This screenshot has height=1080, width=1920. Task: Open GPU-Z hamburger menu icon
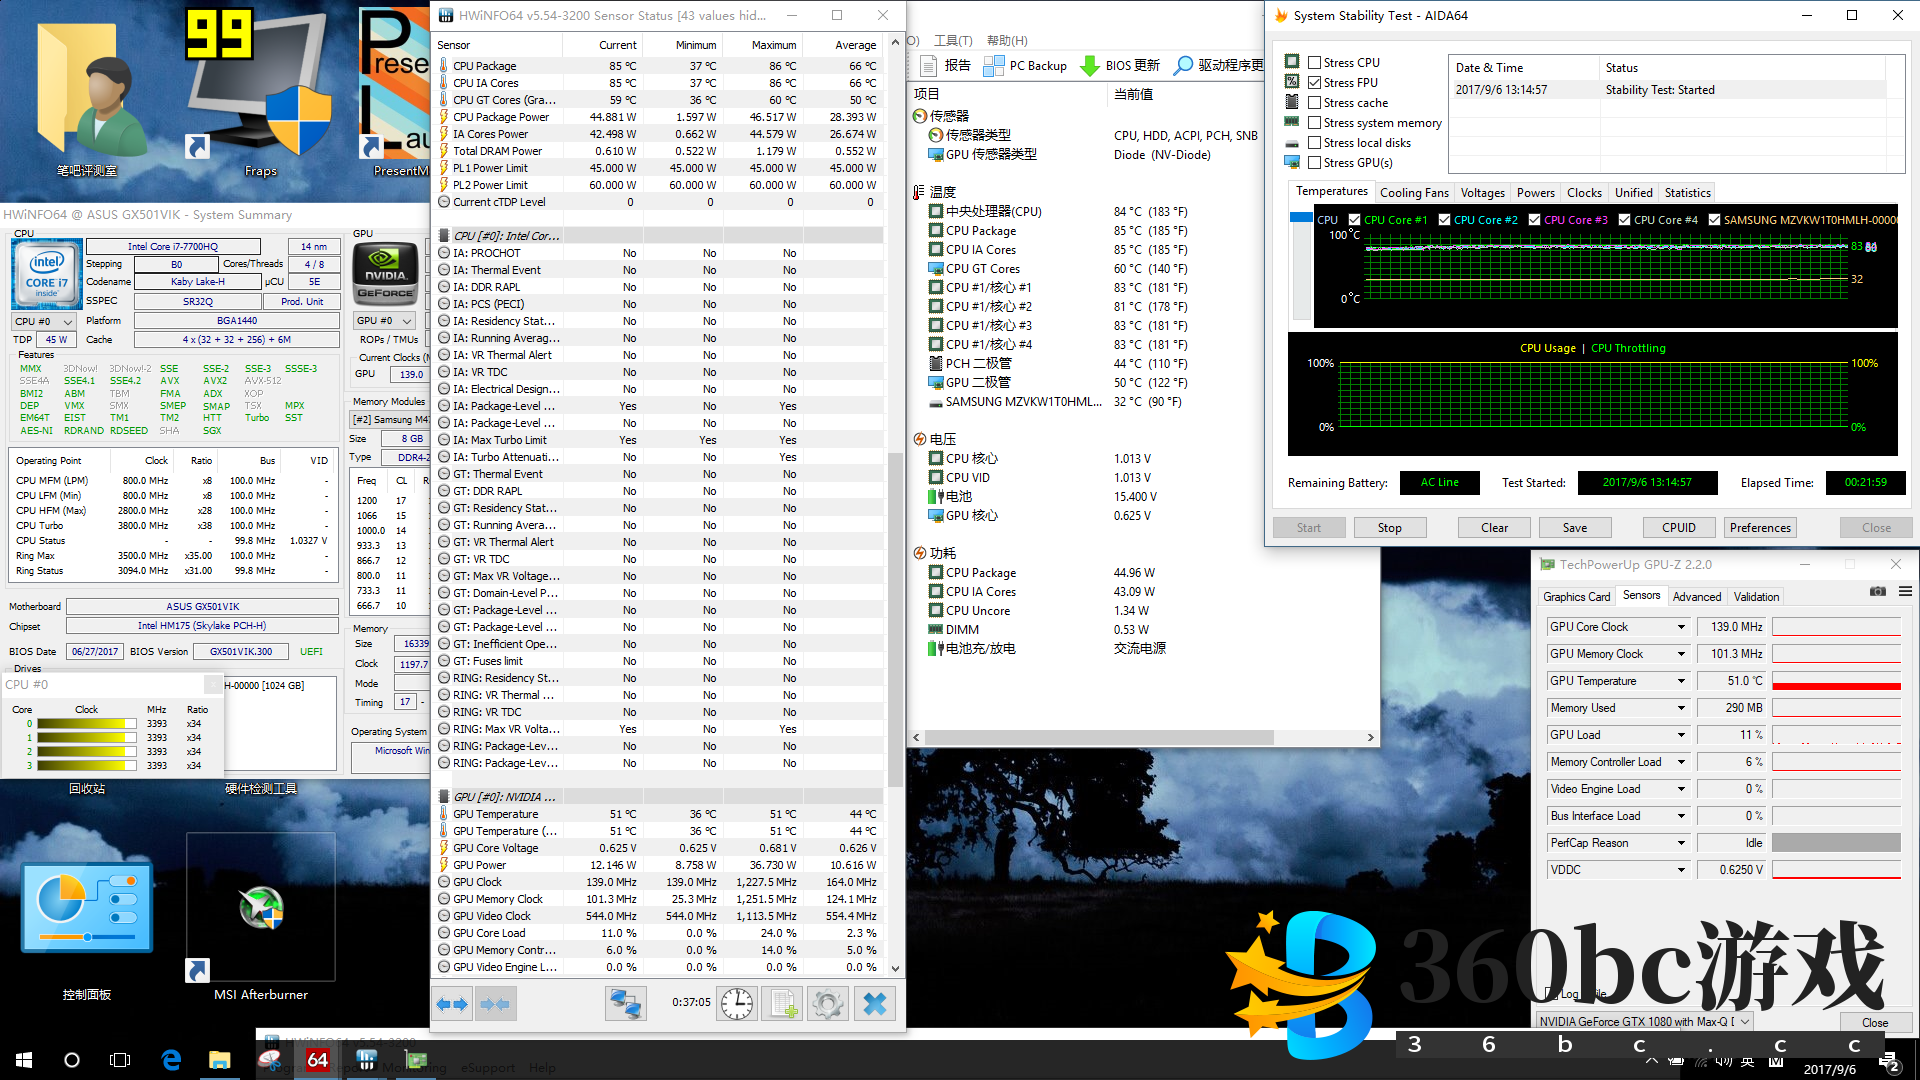point(1905,592)
